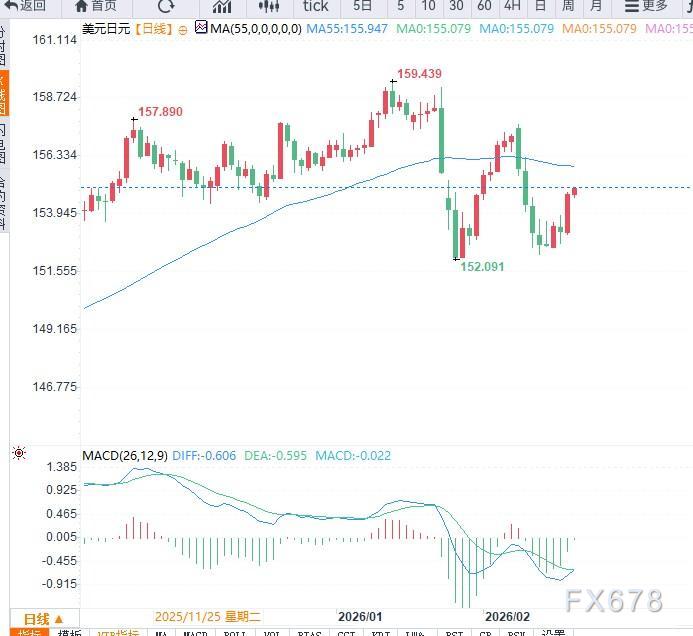Go to 首页 home page
This screenshot has height=636, width=693.
[96, 6]
